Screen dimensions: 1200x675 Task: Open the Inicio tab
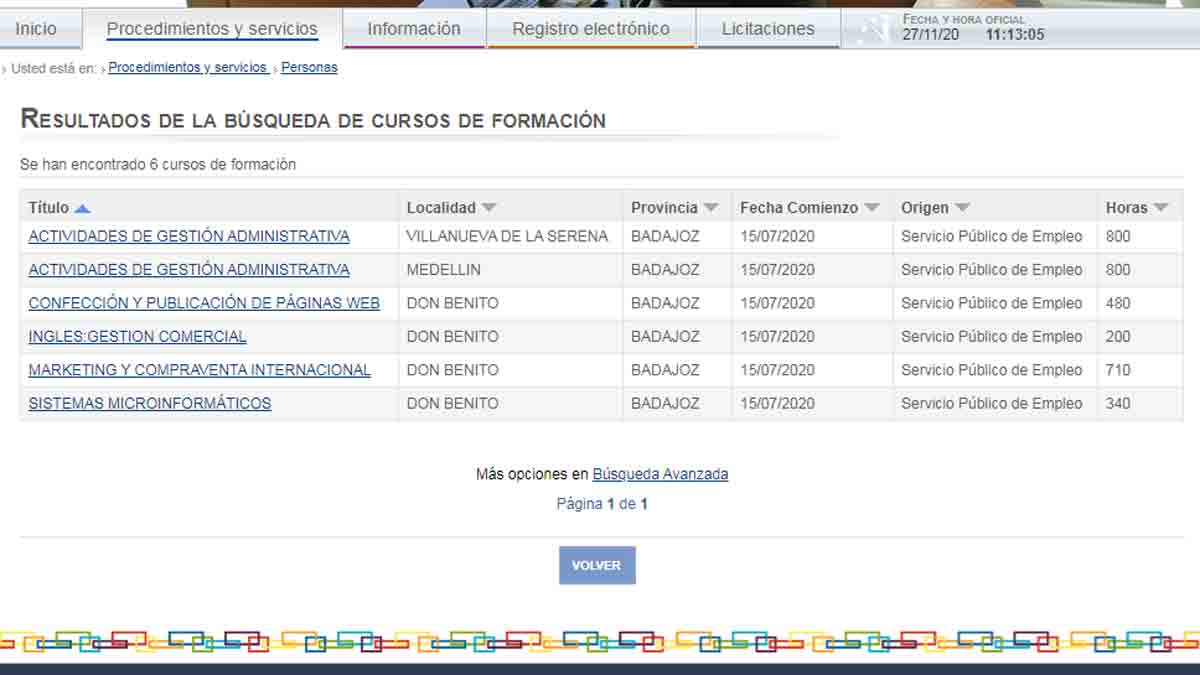point(37,29)
